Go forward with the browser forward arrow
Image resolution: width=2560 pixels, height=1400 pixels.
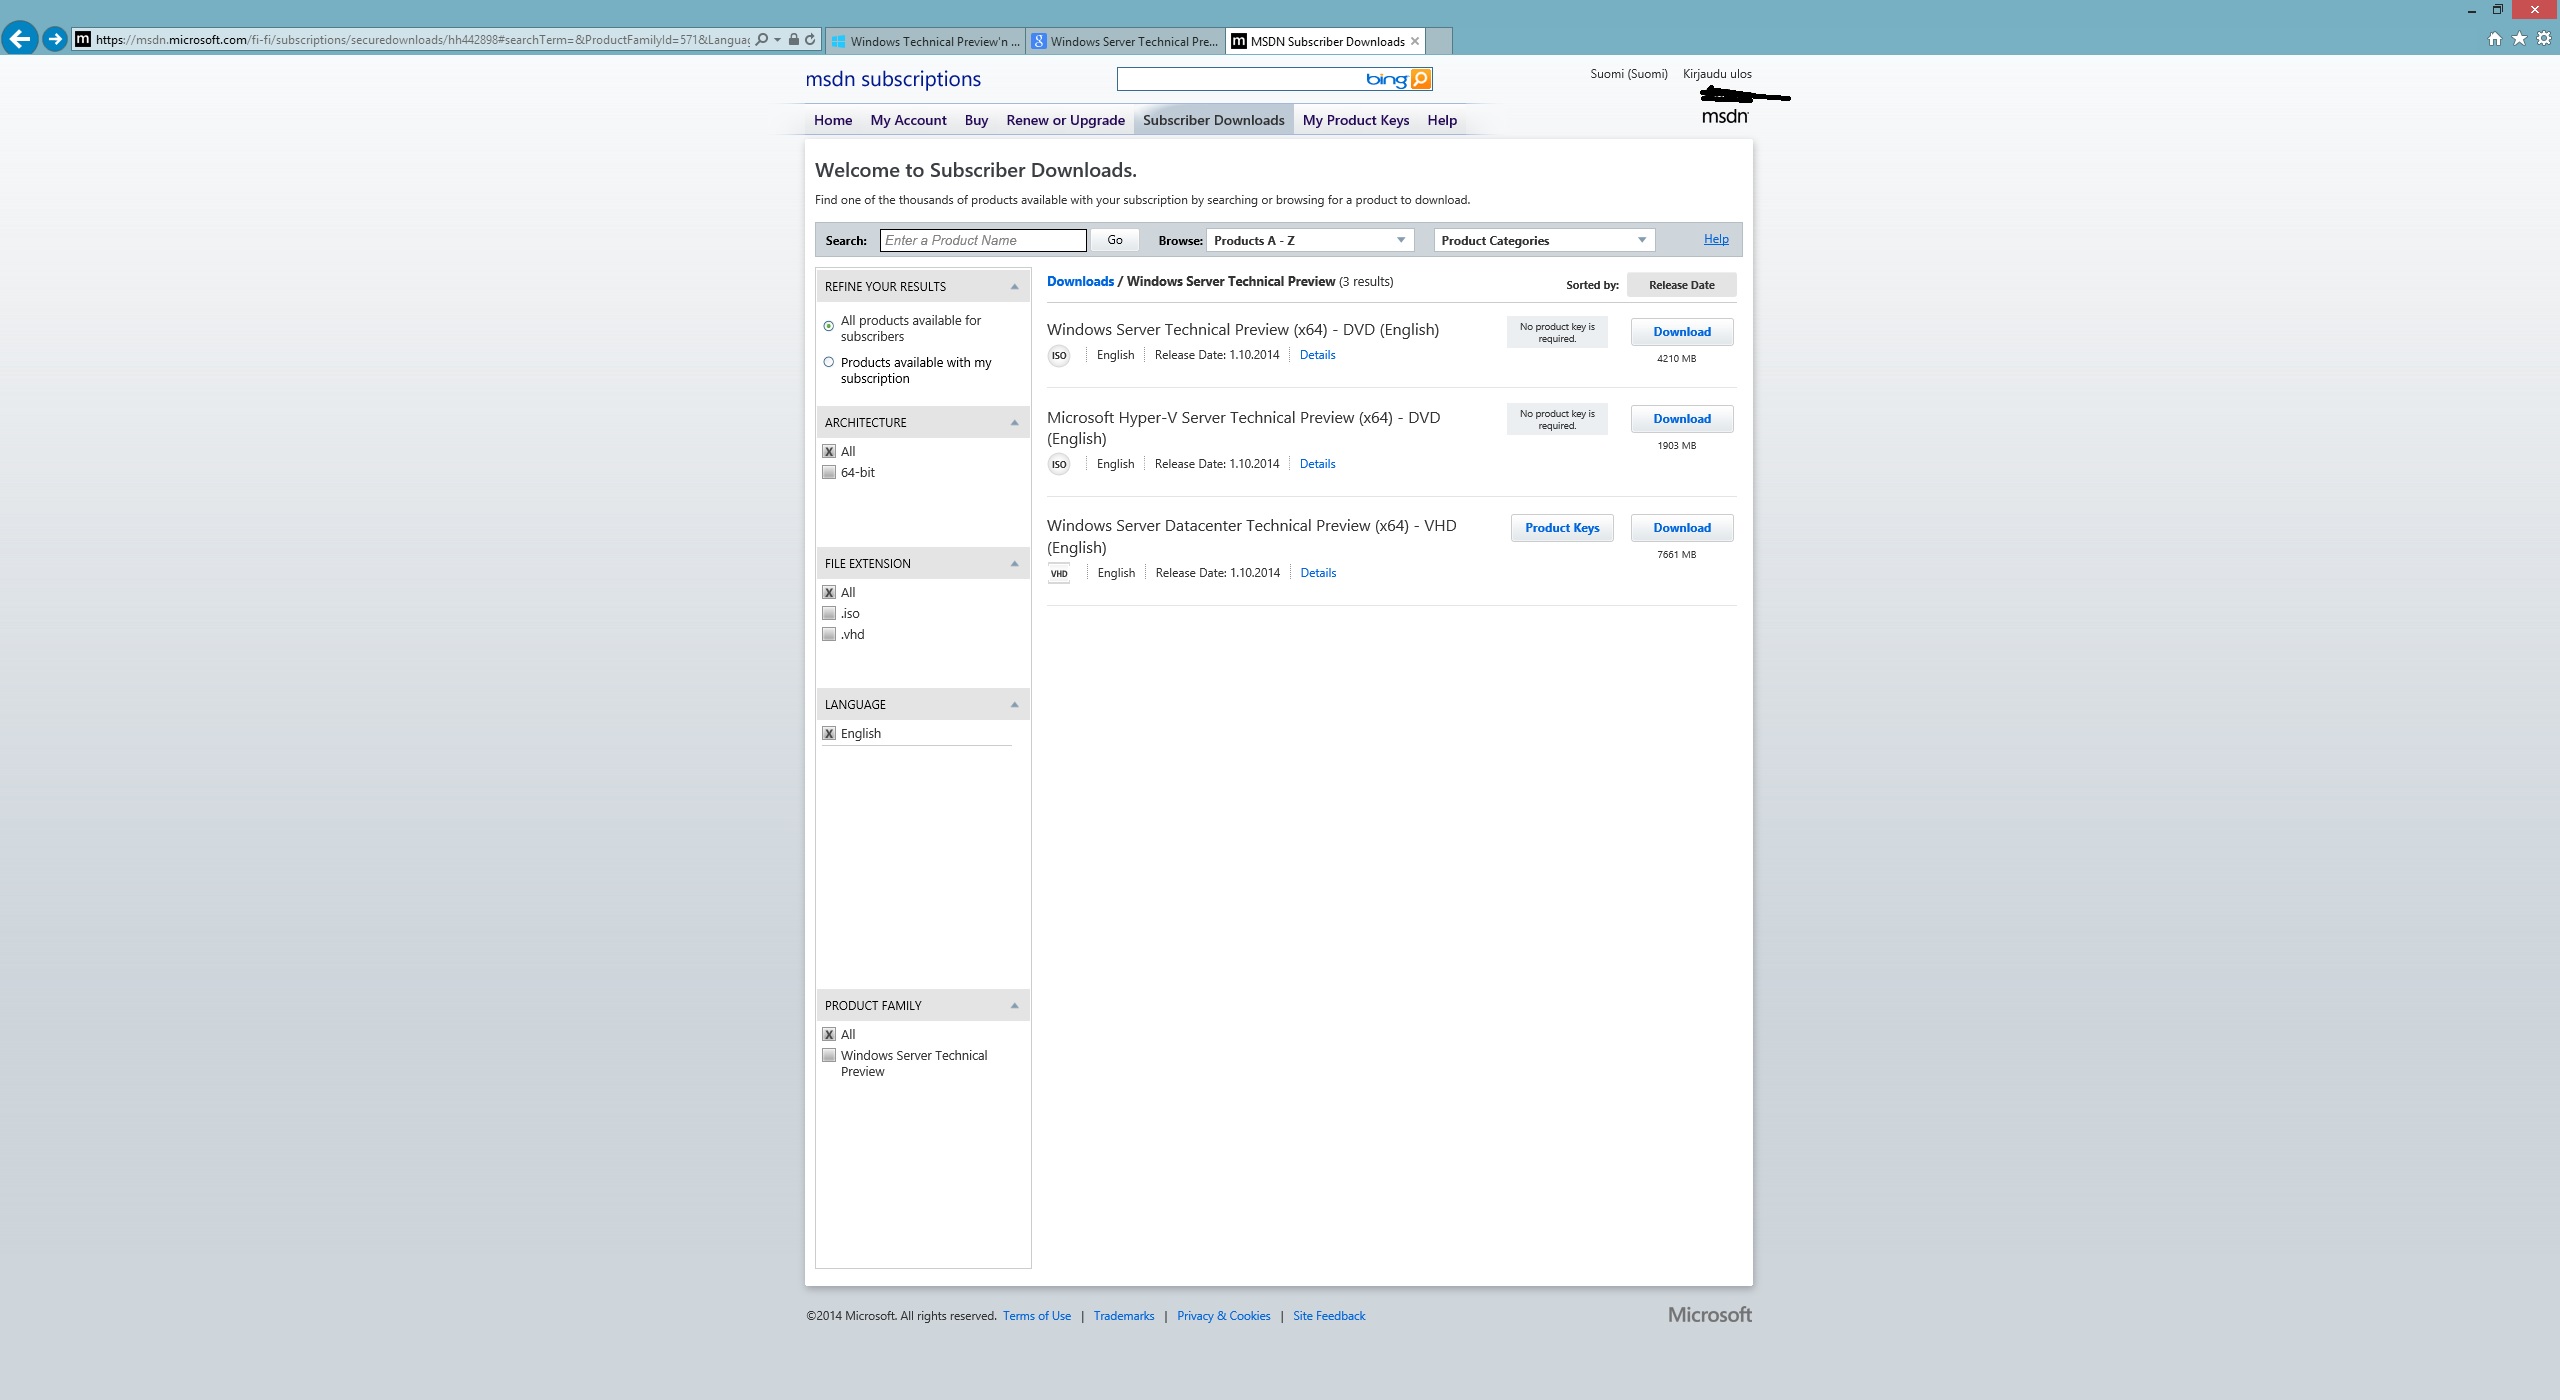55,39
